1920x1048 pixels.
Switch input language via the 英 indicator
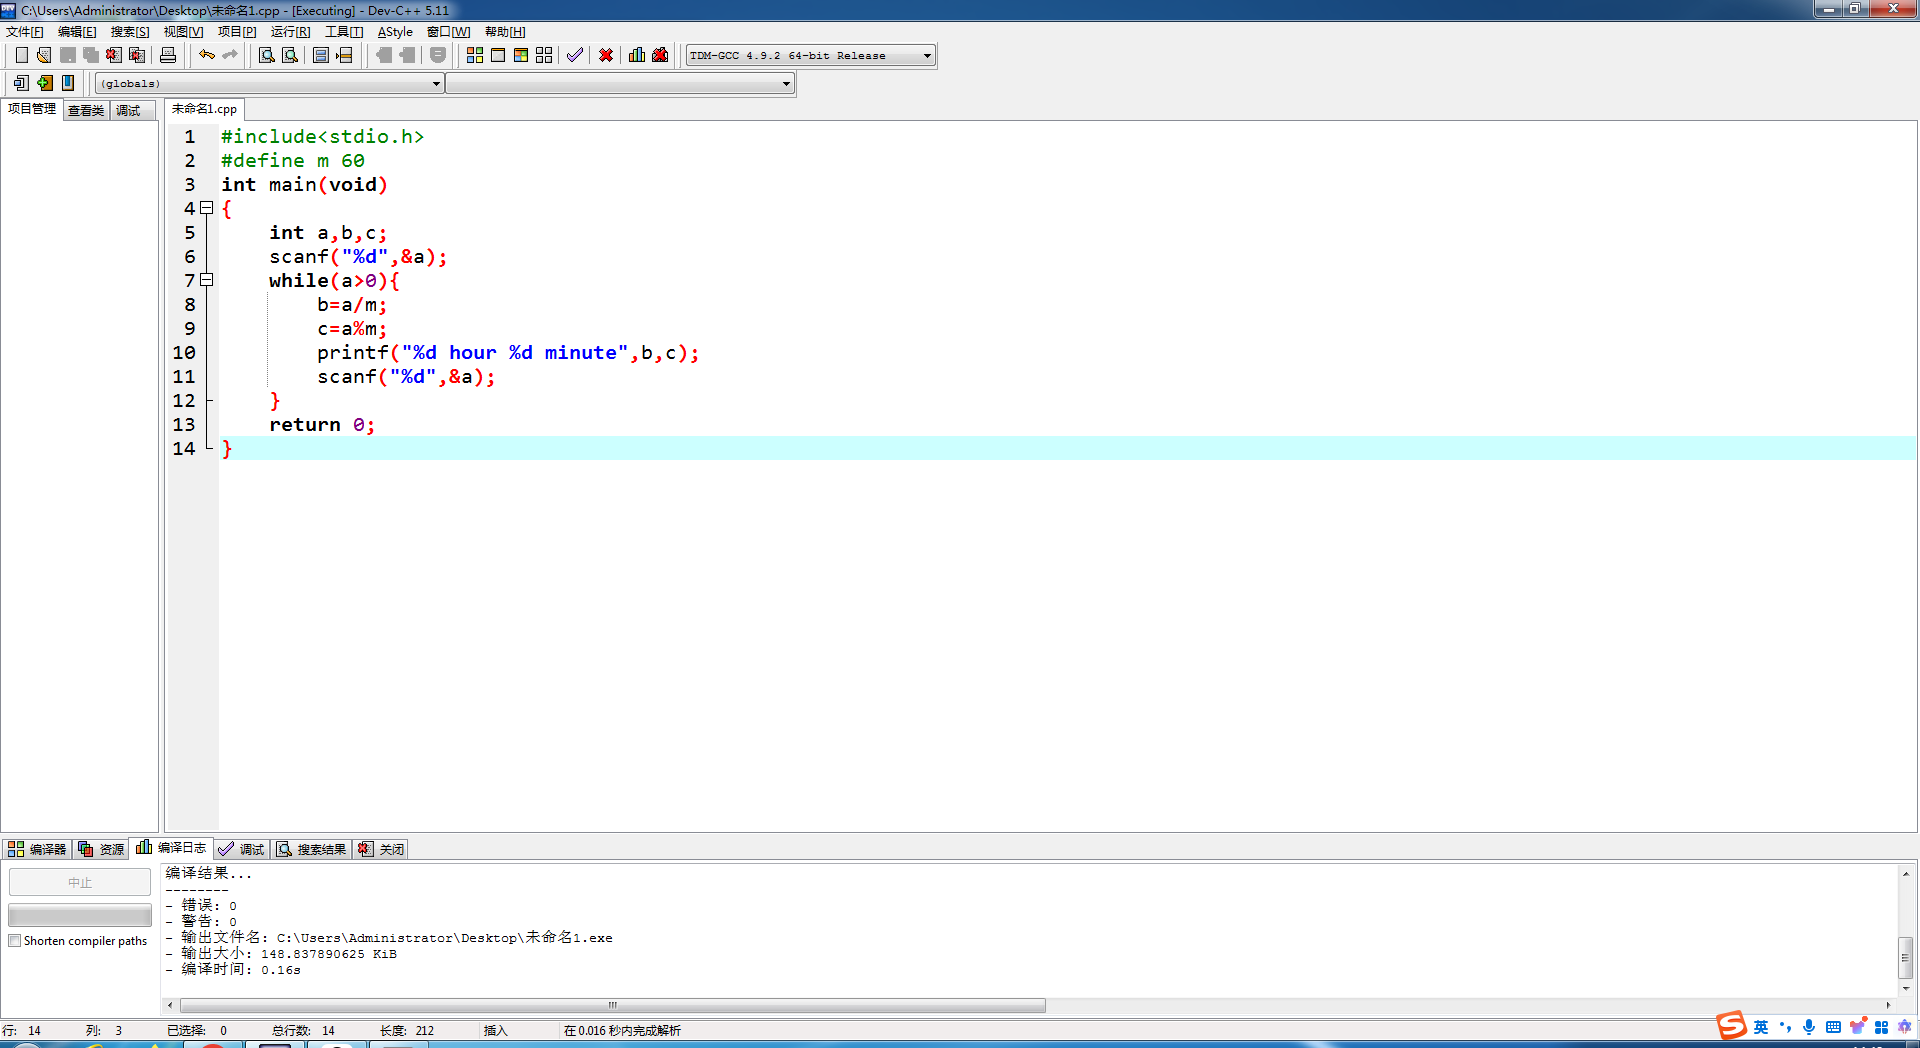(x=1761, y=1027)
